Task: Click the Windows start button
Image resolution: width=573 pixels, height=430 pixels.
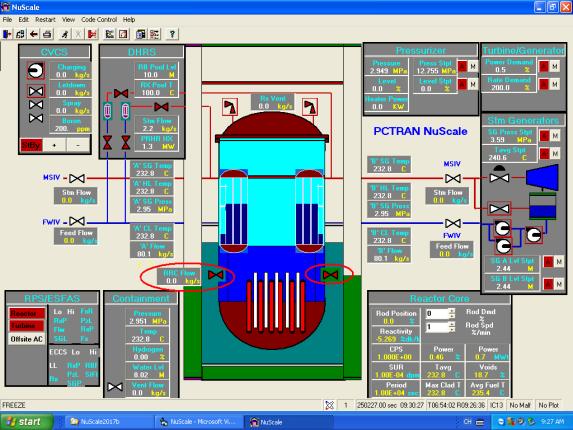Action: 26,422
